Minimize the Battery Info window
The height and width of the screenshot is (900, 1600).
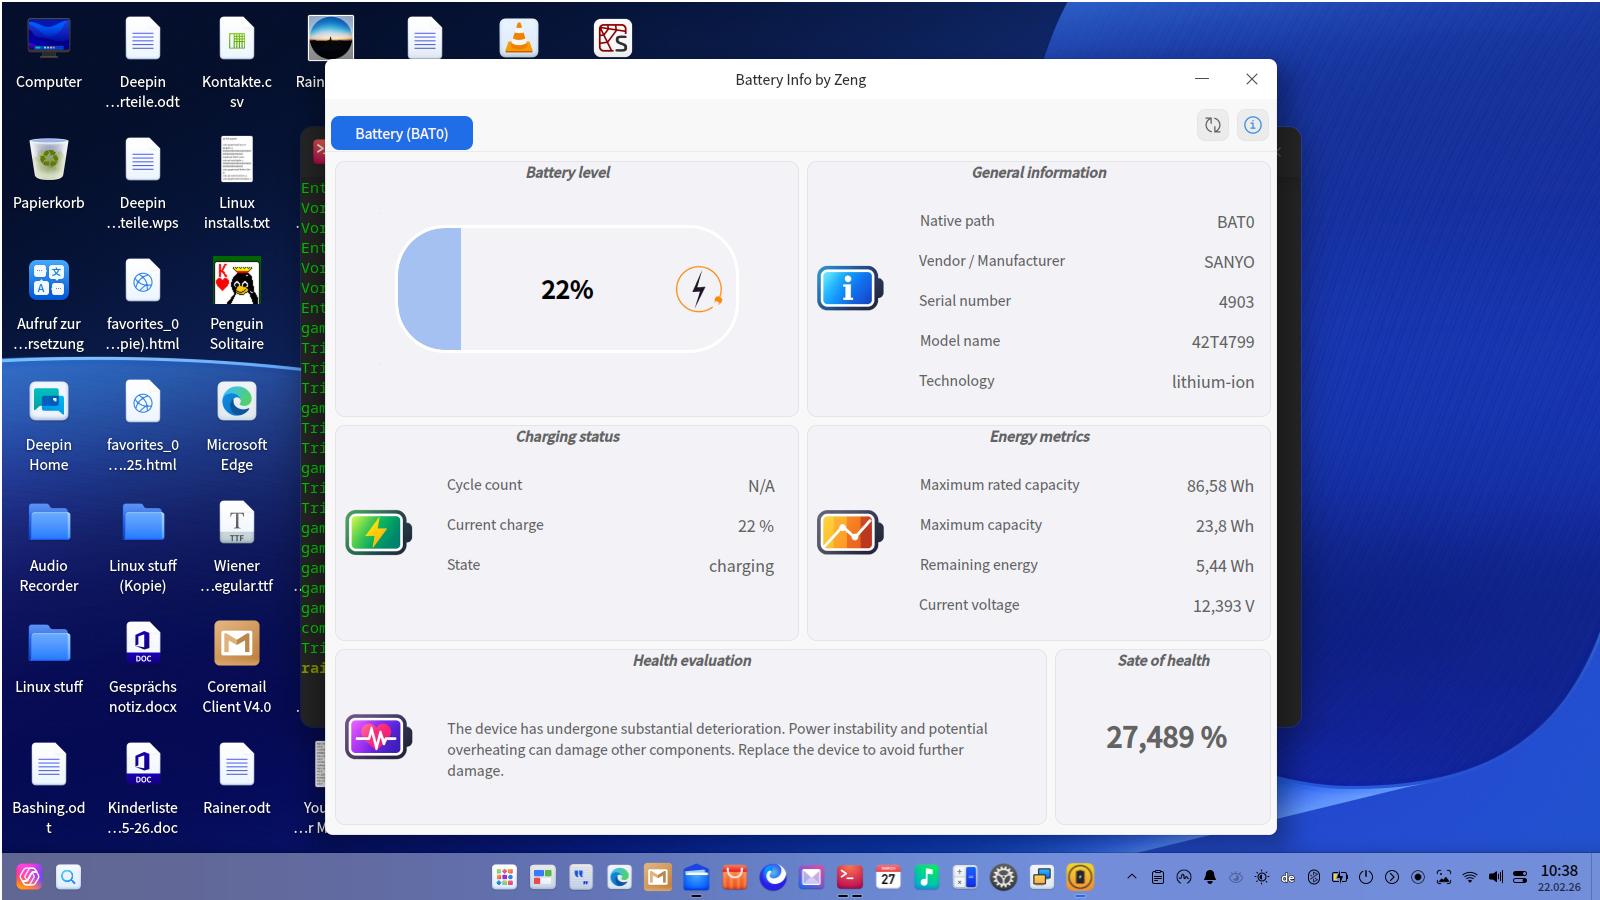[x=1202, y=79]
